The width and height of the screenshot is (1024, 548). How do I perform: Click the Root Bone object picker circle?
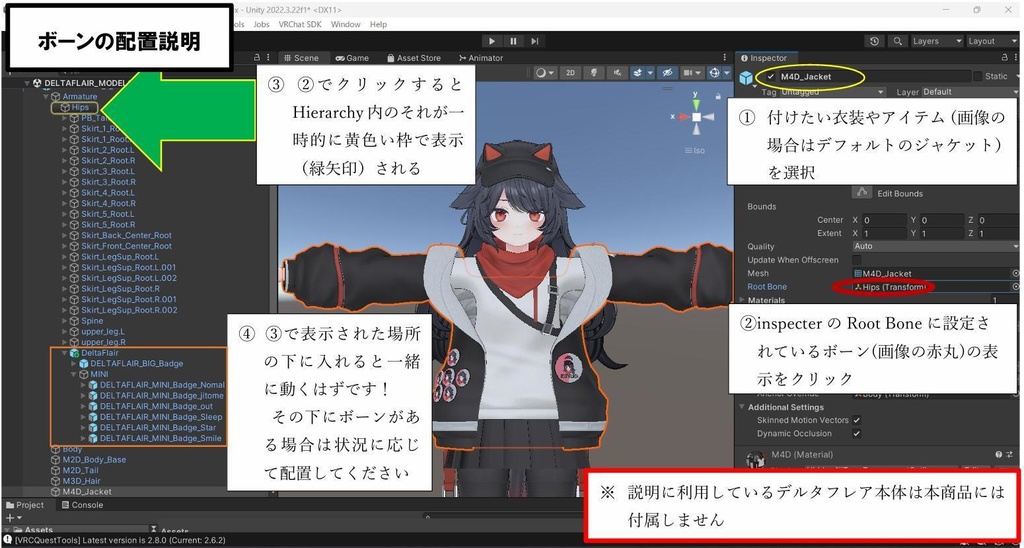pos(1016,287)
